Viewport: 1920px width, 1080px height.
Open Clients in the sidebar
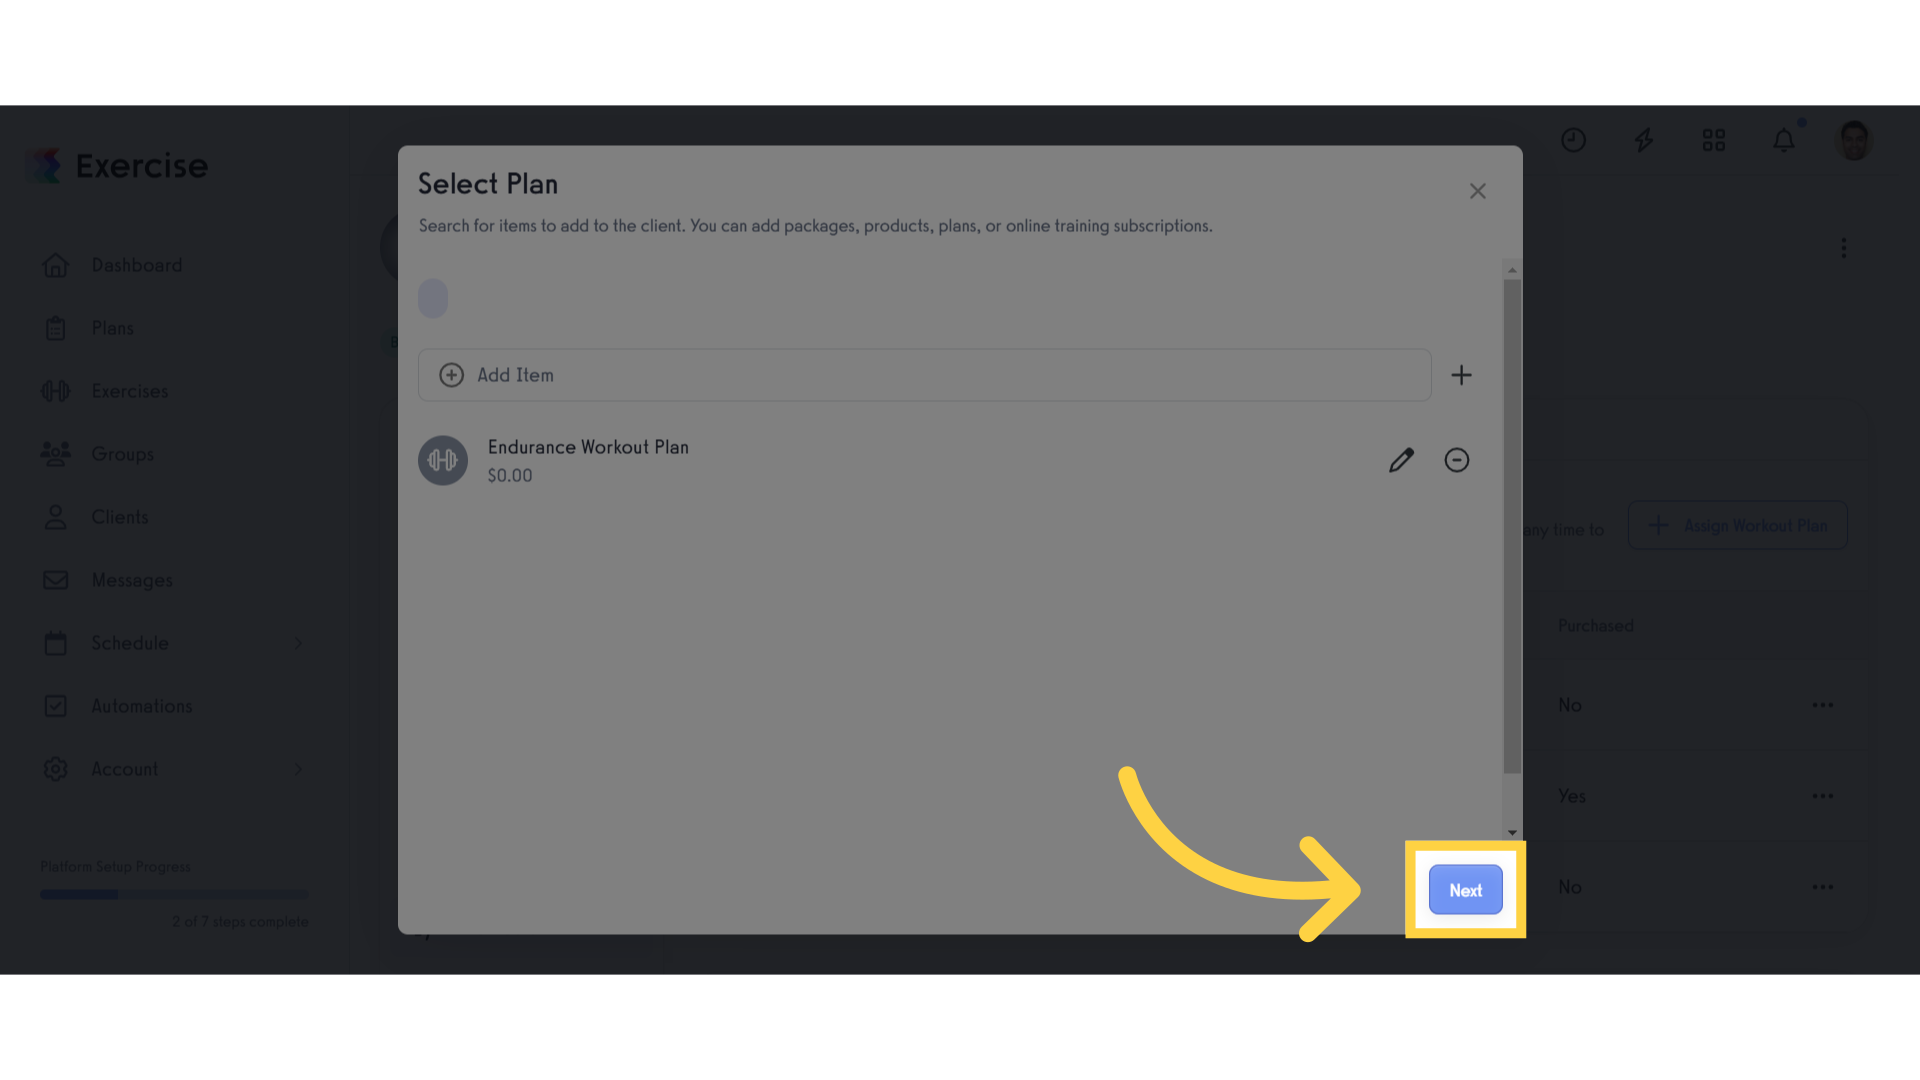click(x=120, y=517)
